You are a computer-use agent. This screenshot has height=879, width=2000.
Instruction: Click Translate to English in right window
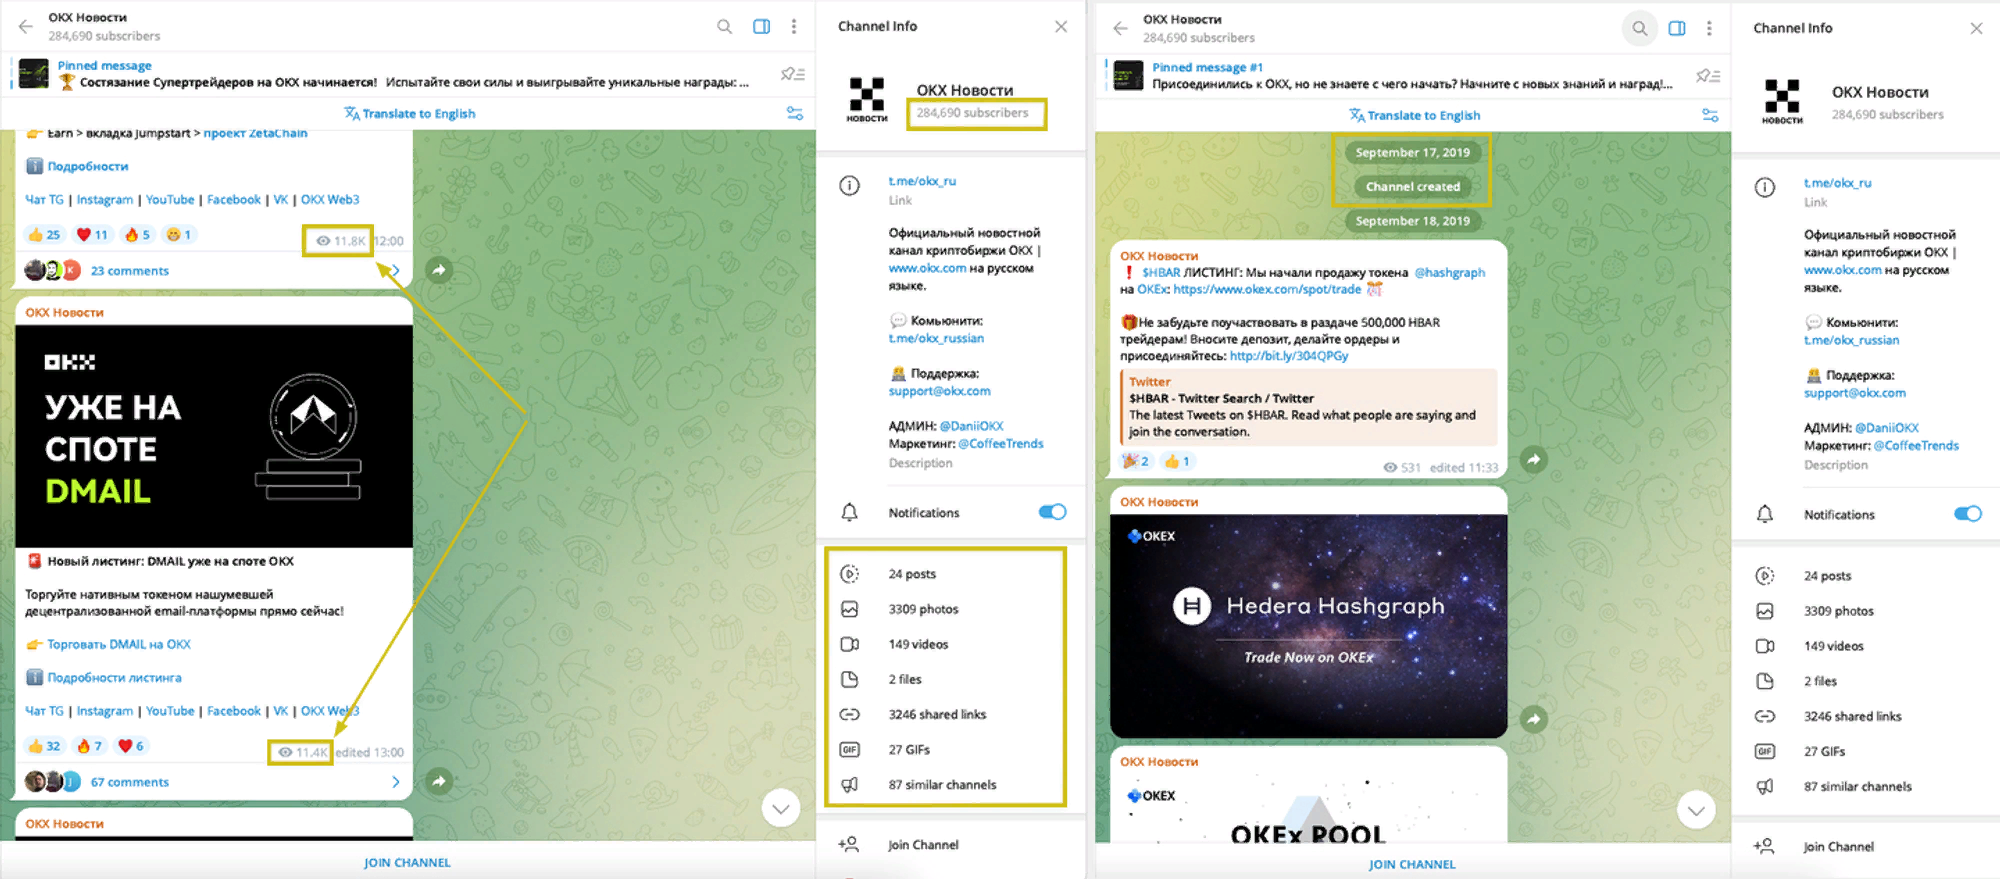tap(1414, 115)
